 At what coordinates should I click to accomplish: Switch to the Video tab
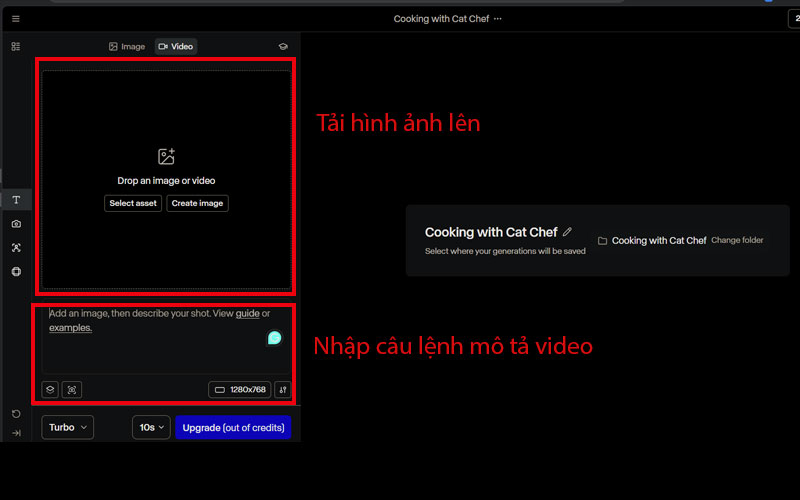176,46
